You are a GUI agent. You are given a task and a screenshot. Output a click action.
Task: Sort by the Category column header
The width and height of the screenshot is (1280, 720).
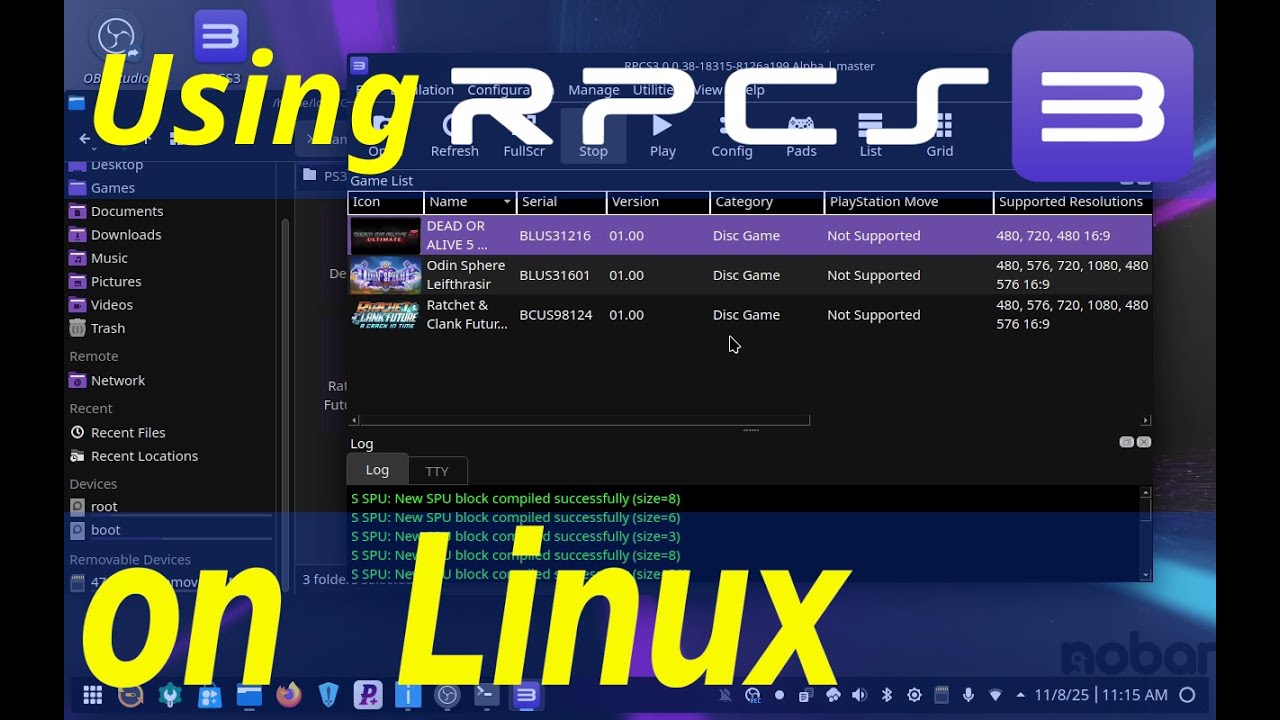tap(767, 202)
